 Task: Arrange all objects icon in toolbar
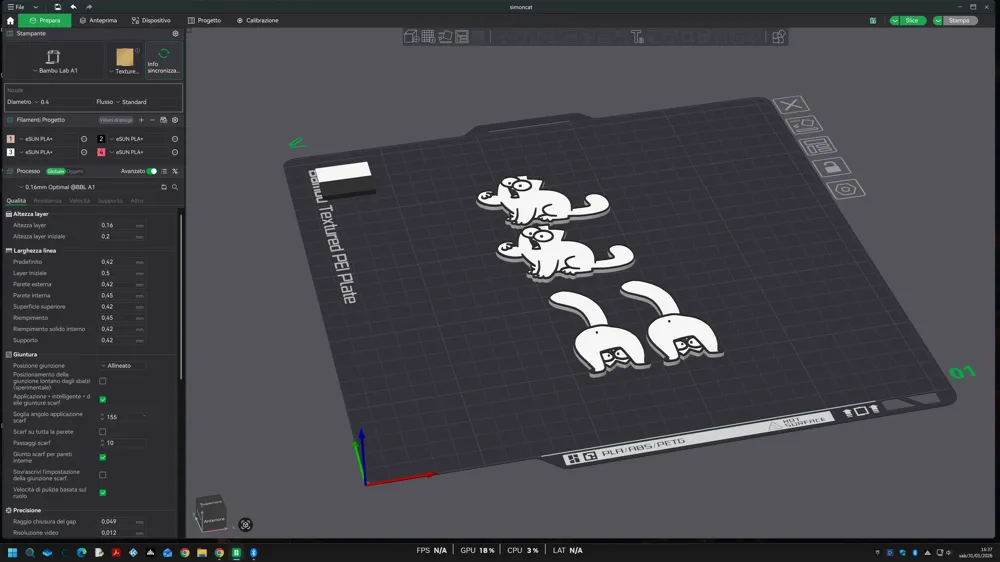coord(462,36)
